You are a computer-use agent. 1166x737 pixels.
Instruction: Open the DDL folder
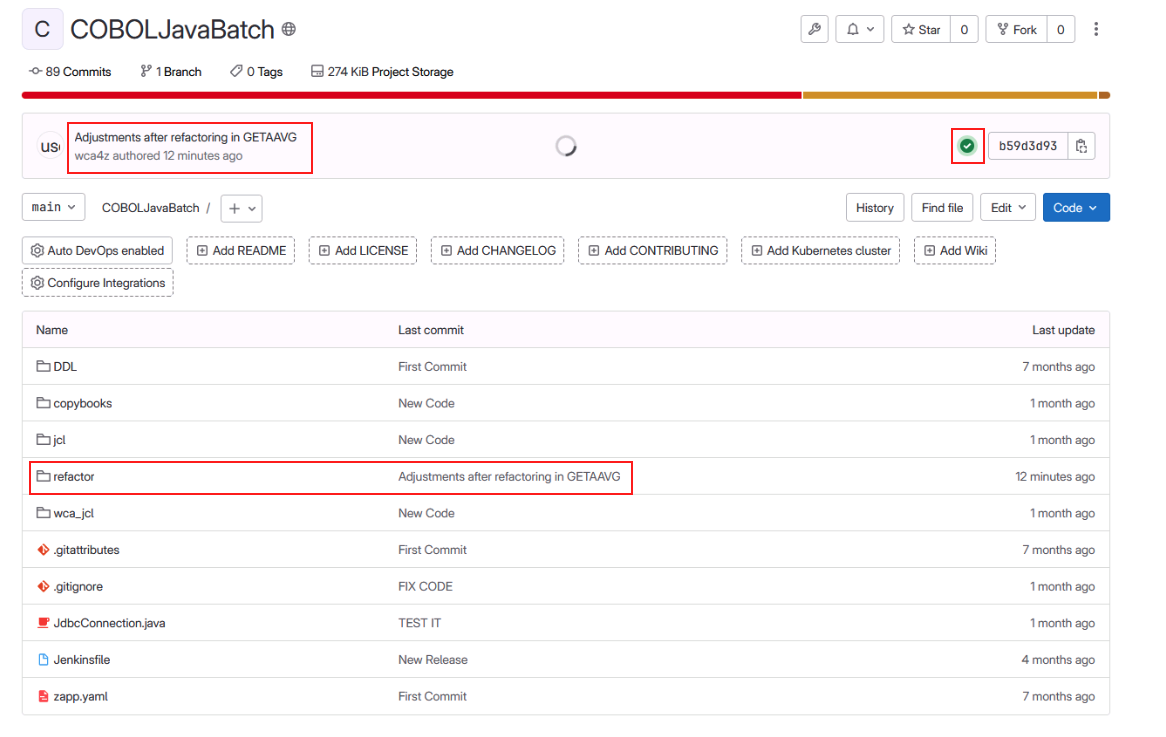65,367
